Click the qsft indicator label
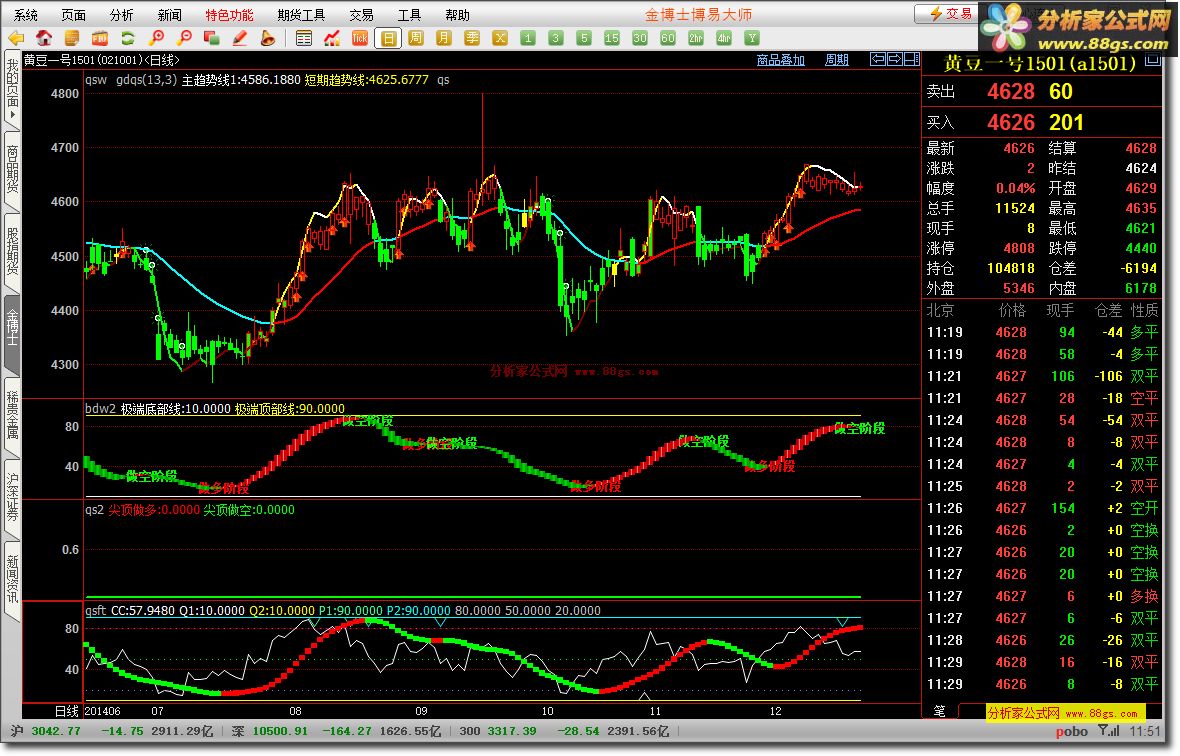This screenshot has height=756, width=1180. 96,611
